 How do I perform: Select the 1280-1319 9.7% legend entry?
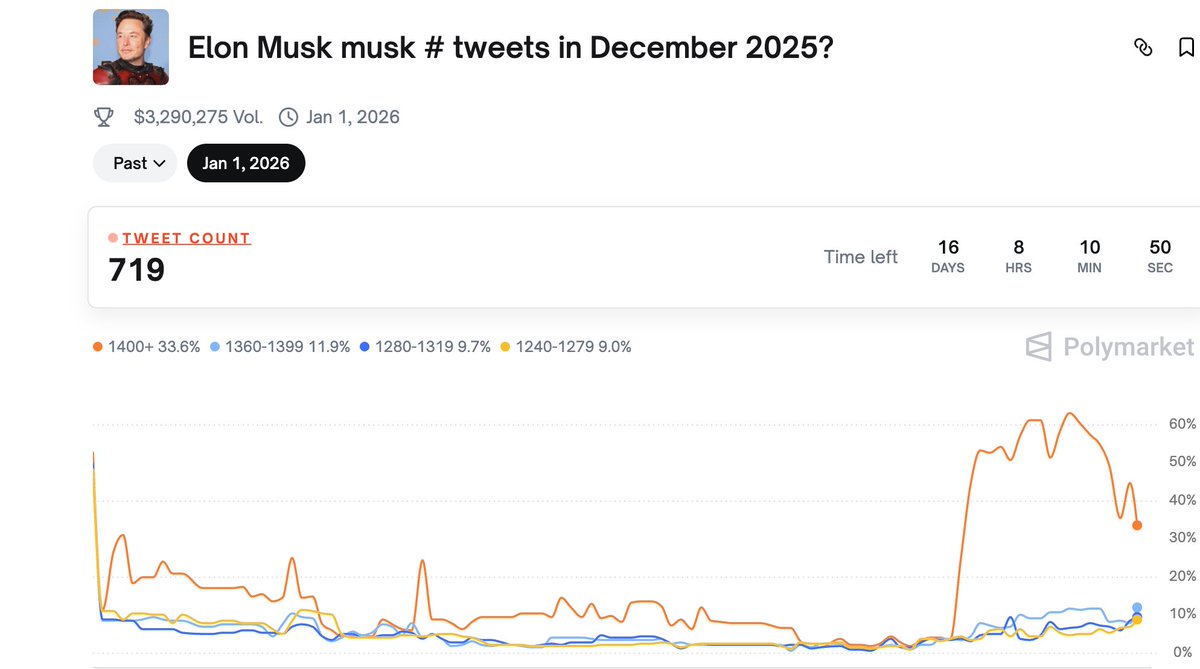(x=424, y=347)
